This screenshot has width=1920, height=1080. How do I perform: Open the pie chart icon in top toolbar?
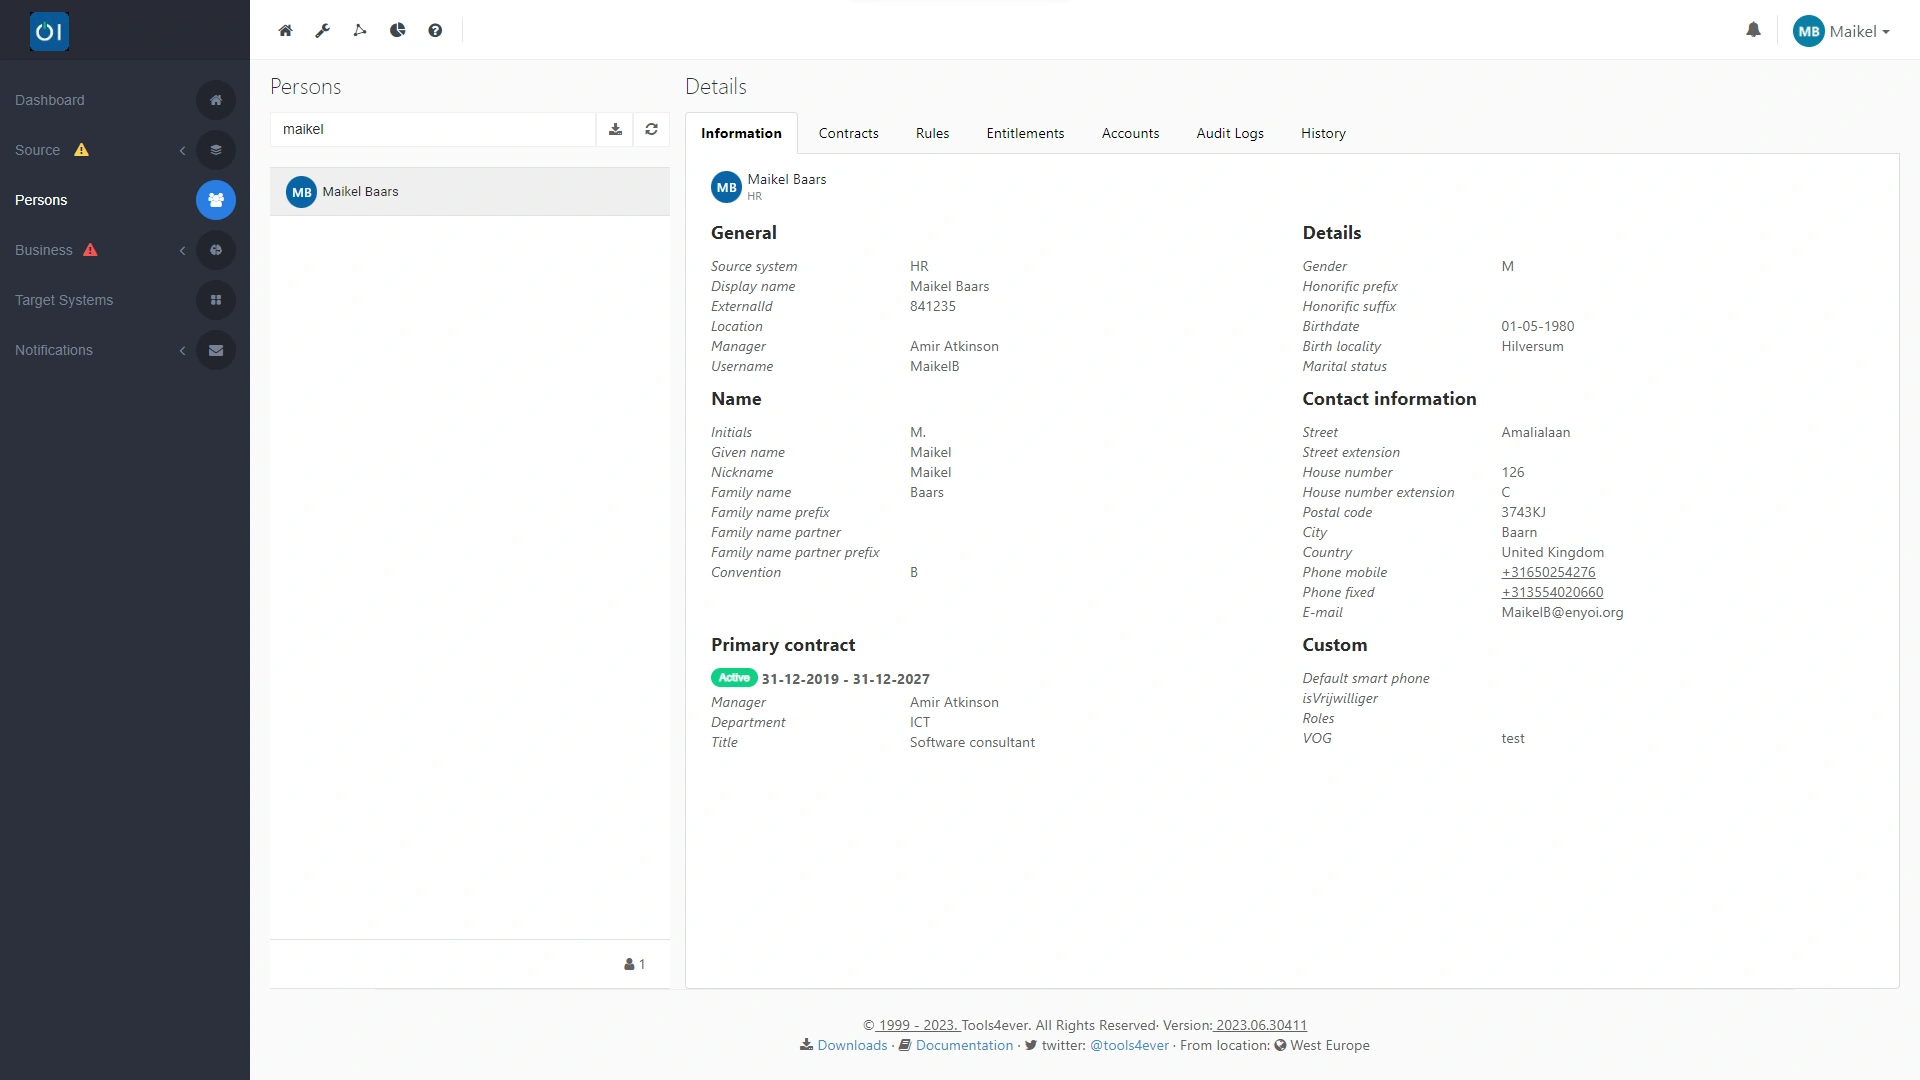click(x=398, y=31)
